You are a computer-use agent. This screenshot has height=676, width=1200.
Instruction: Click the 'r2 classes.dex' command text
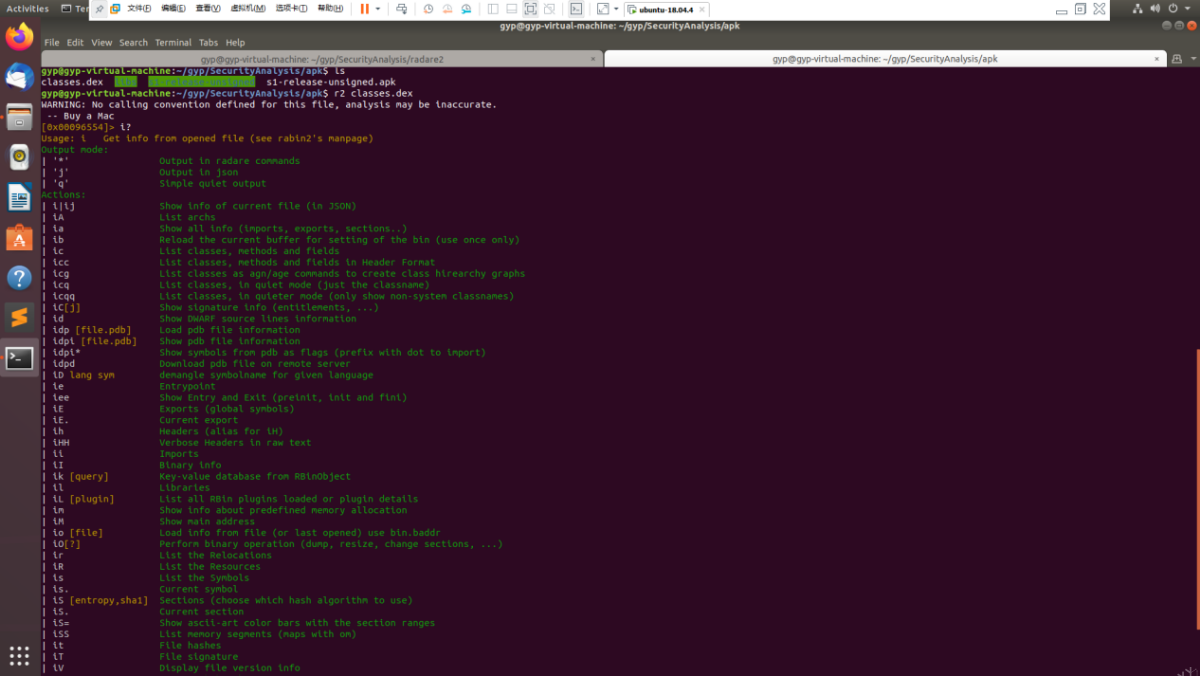(x=374, y=93)
